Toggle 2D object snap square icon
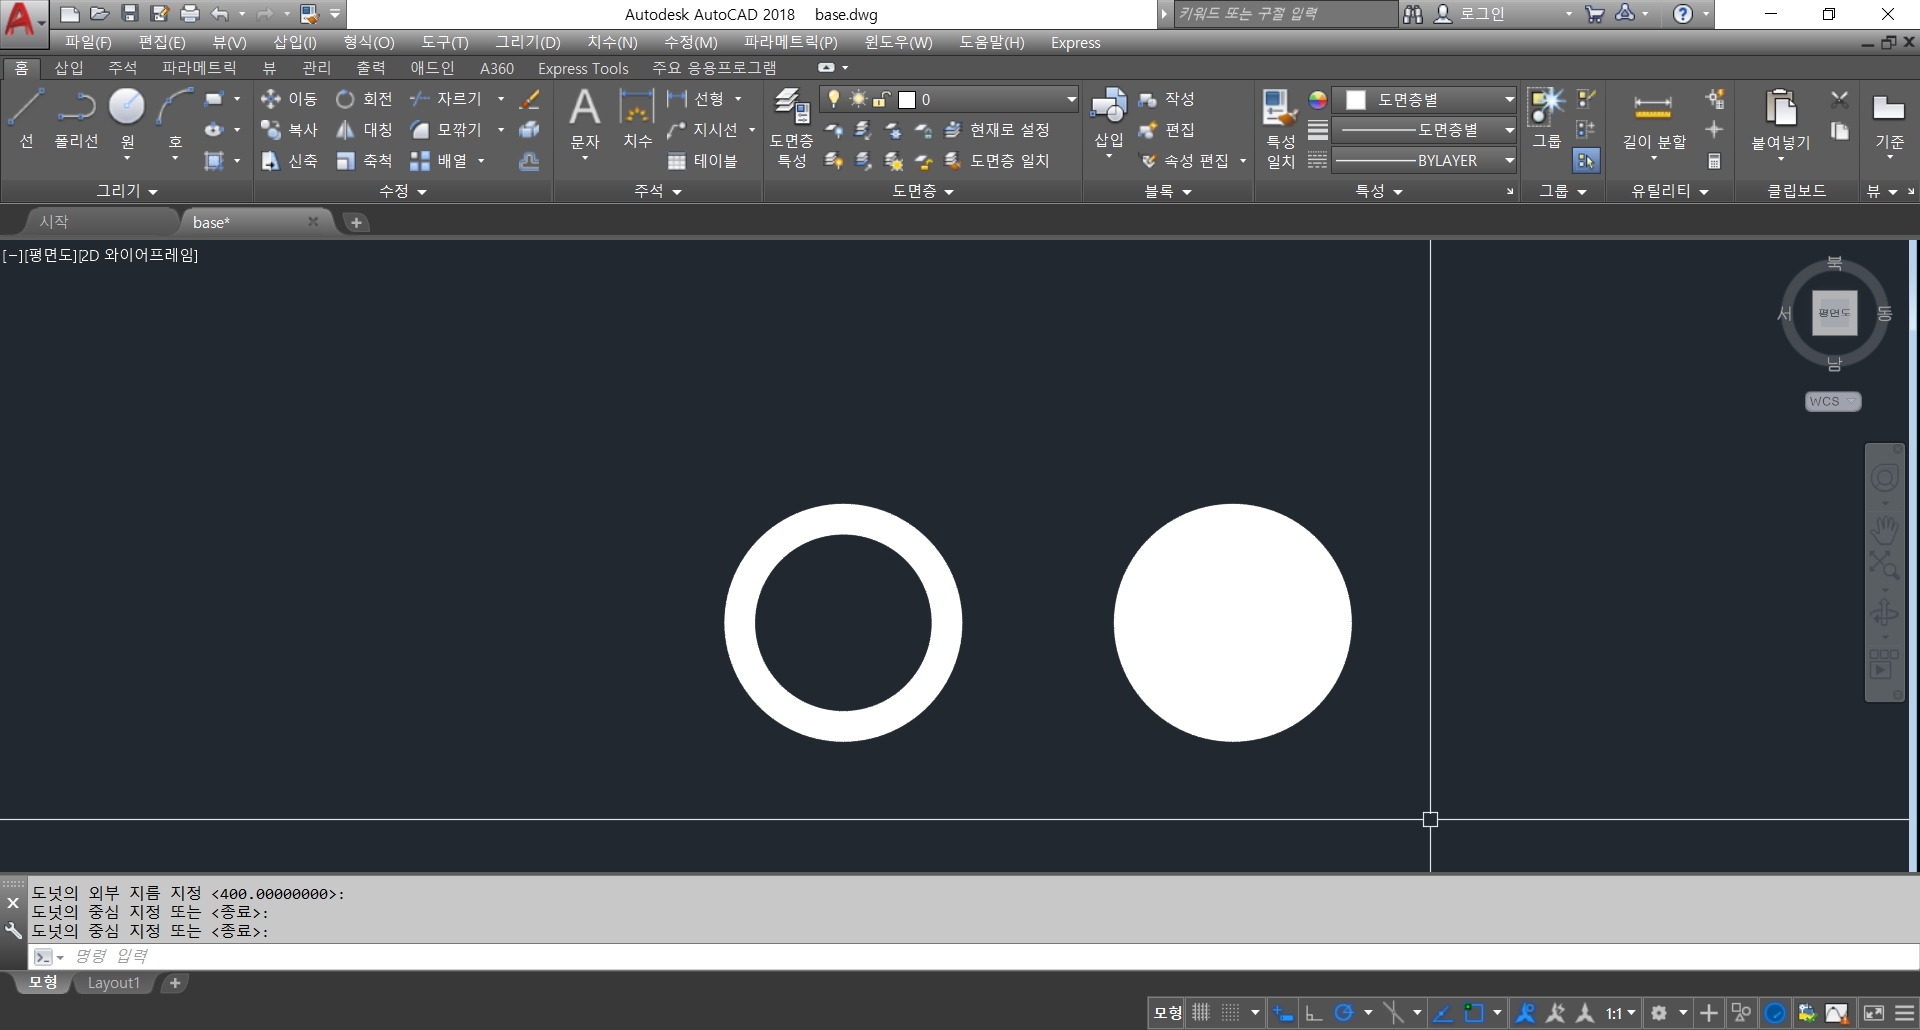 pyautogui.click(x=1473, y=1012)
